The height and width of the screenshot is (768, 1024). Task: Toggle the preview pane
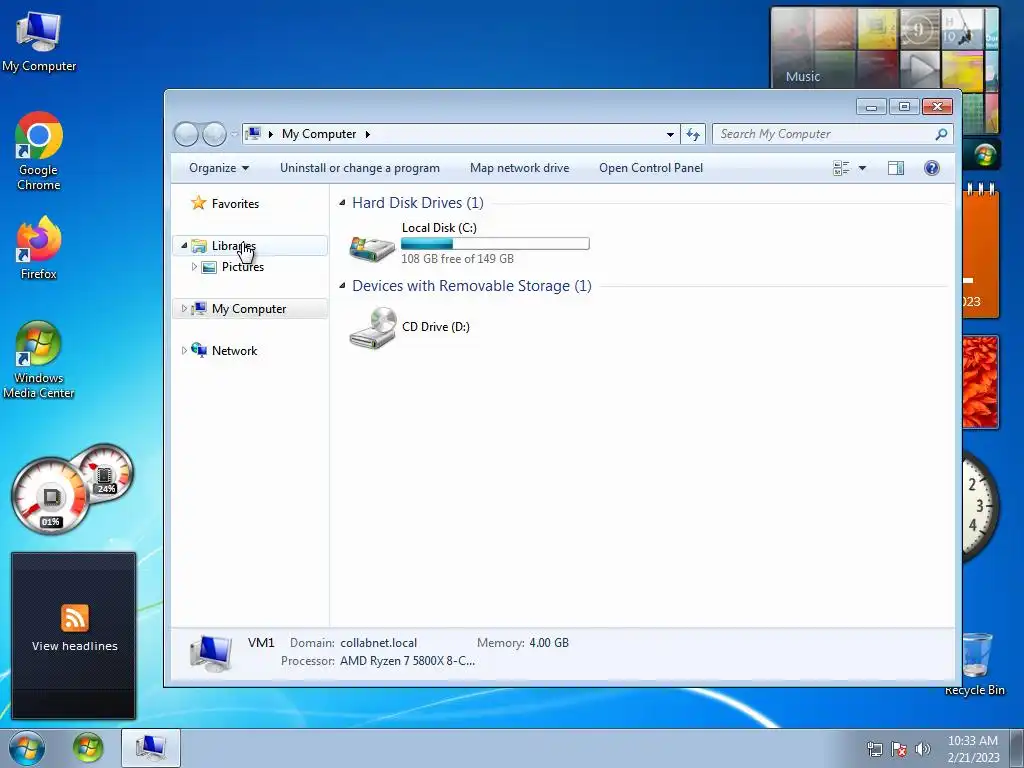[x=896, y=168]
